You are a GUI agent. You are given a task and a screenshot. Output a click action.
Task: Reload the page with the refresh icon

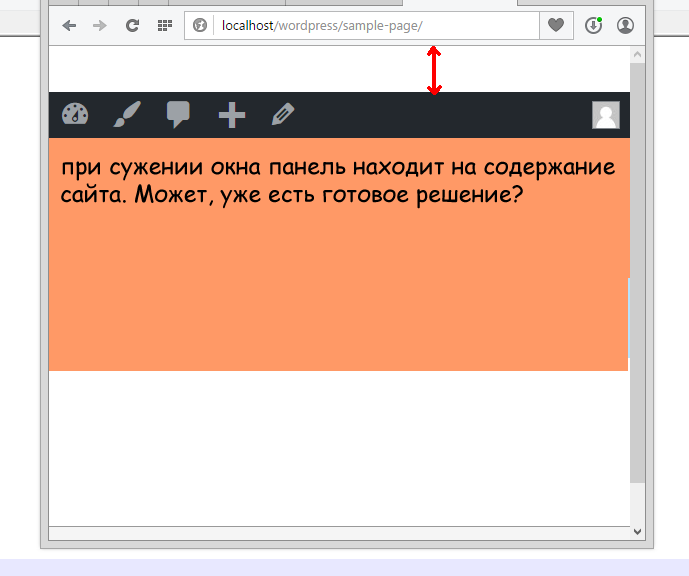pyautogui.click(x=132, y=25)
